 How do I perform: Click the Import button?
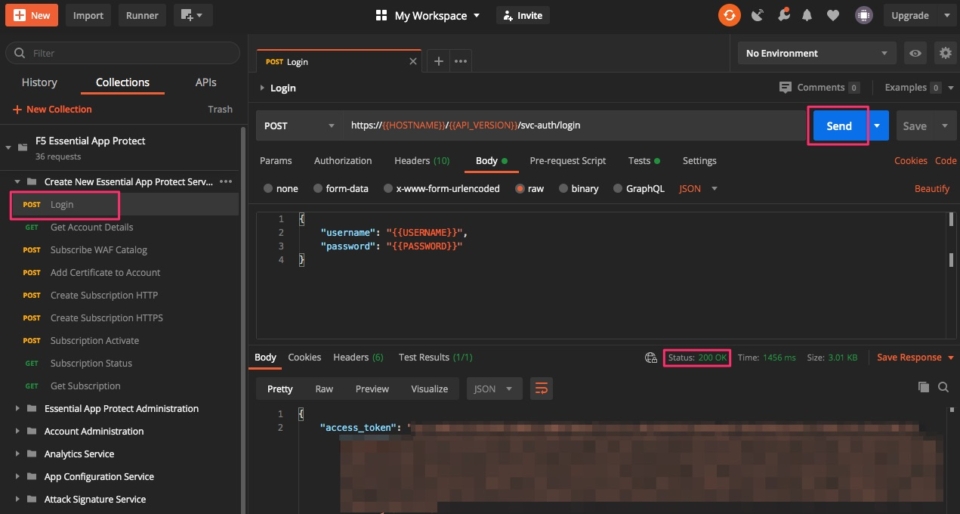[88, 15]
